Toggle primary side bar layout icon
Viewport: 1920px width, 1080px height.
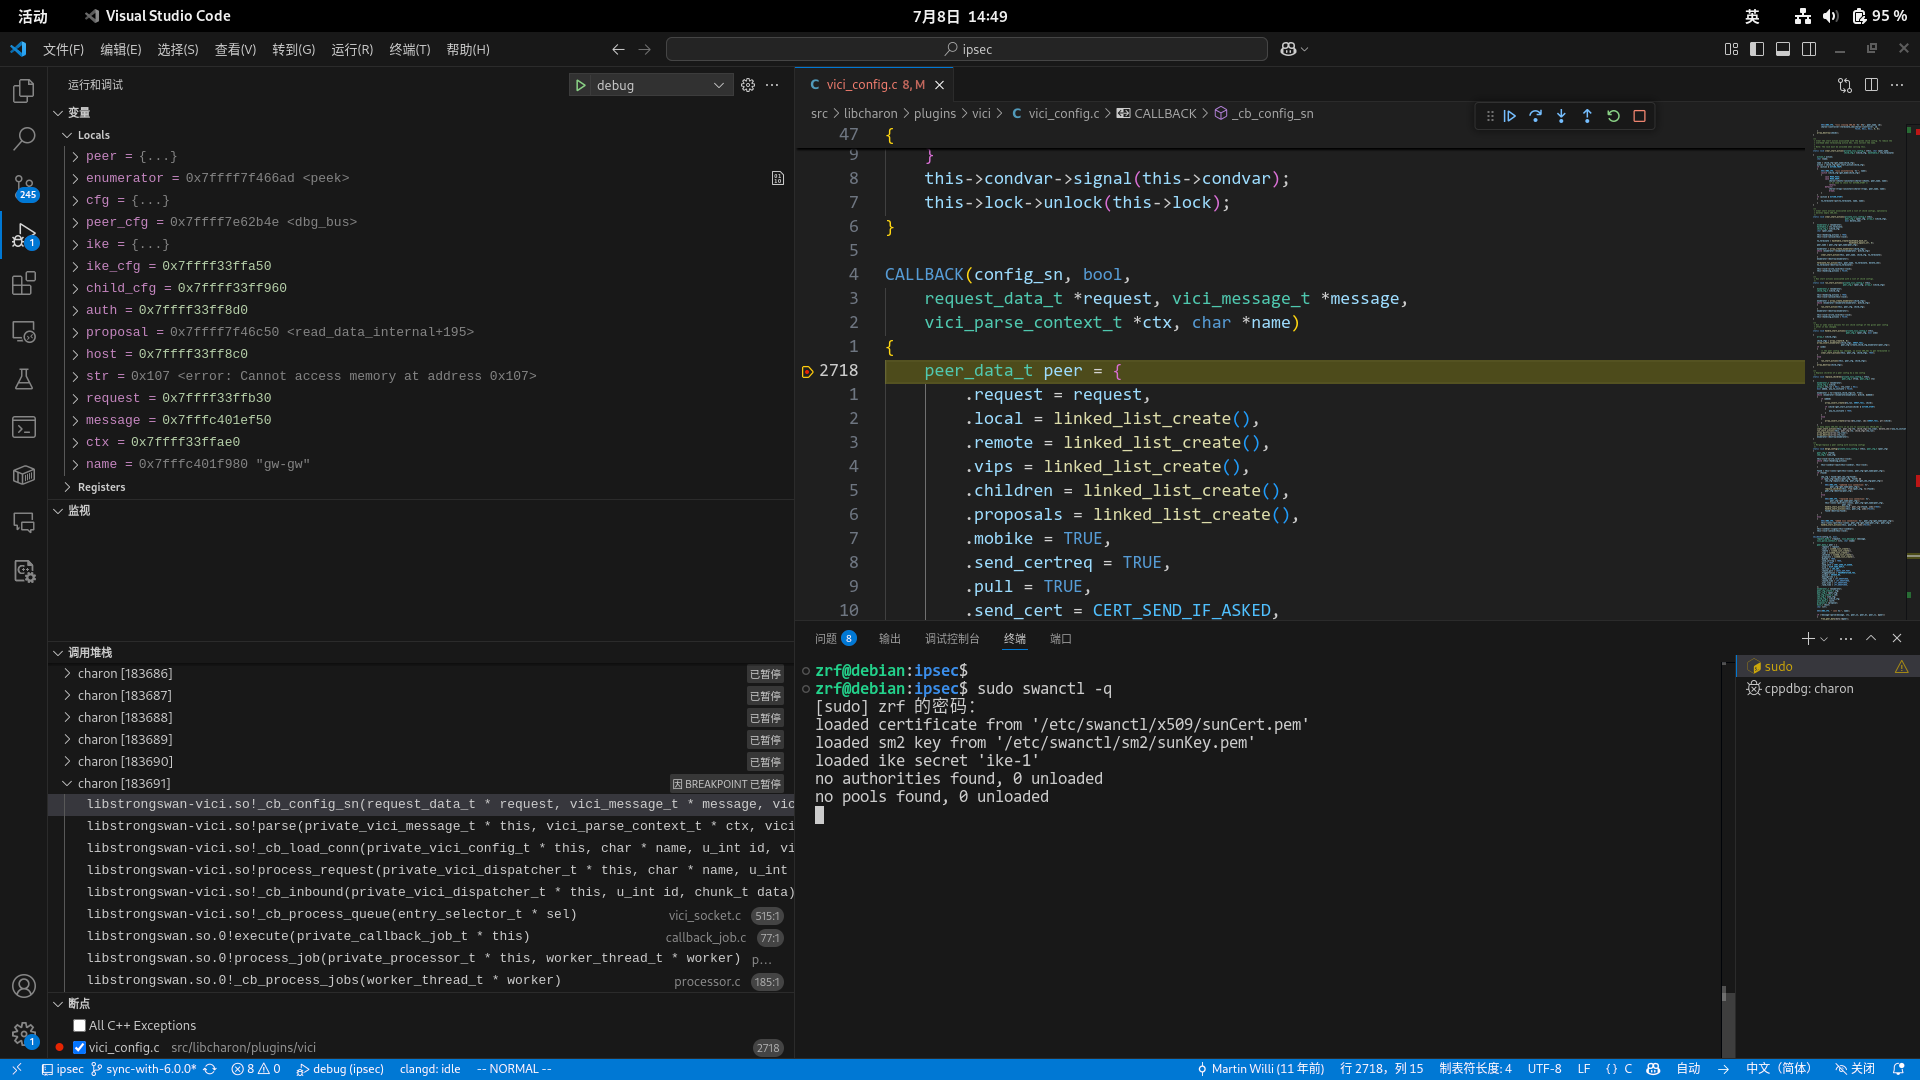coord(1757,49)
